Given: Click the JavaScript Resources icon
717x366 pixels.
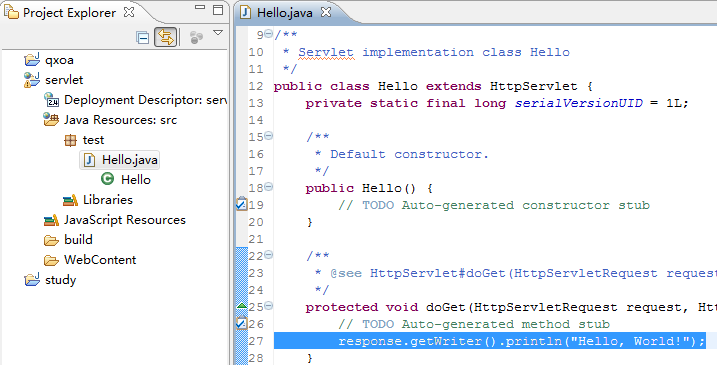Looking at the screenshot, I should click(51, 220).
